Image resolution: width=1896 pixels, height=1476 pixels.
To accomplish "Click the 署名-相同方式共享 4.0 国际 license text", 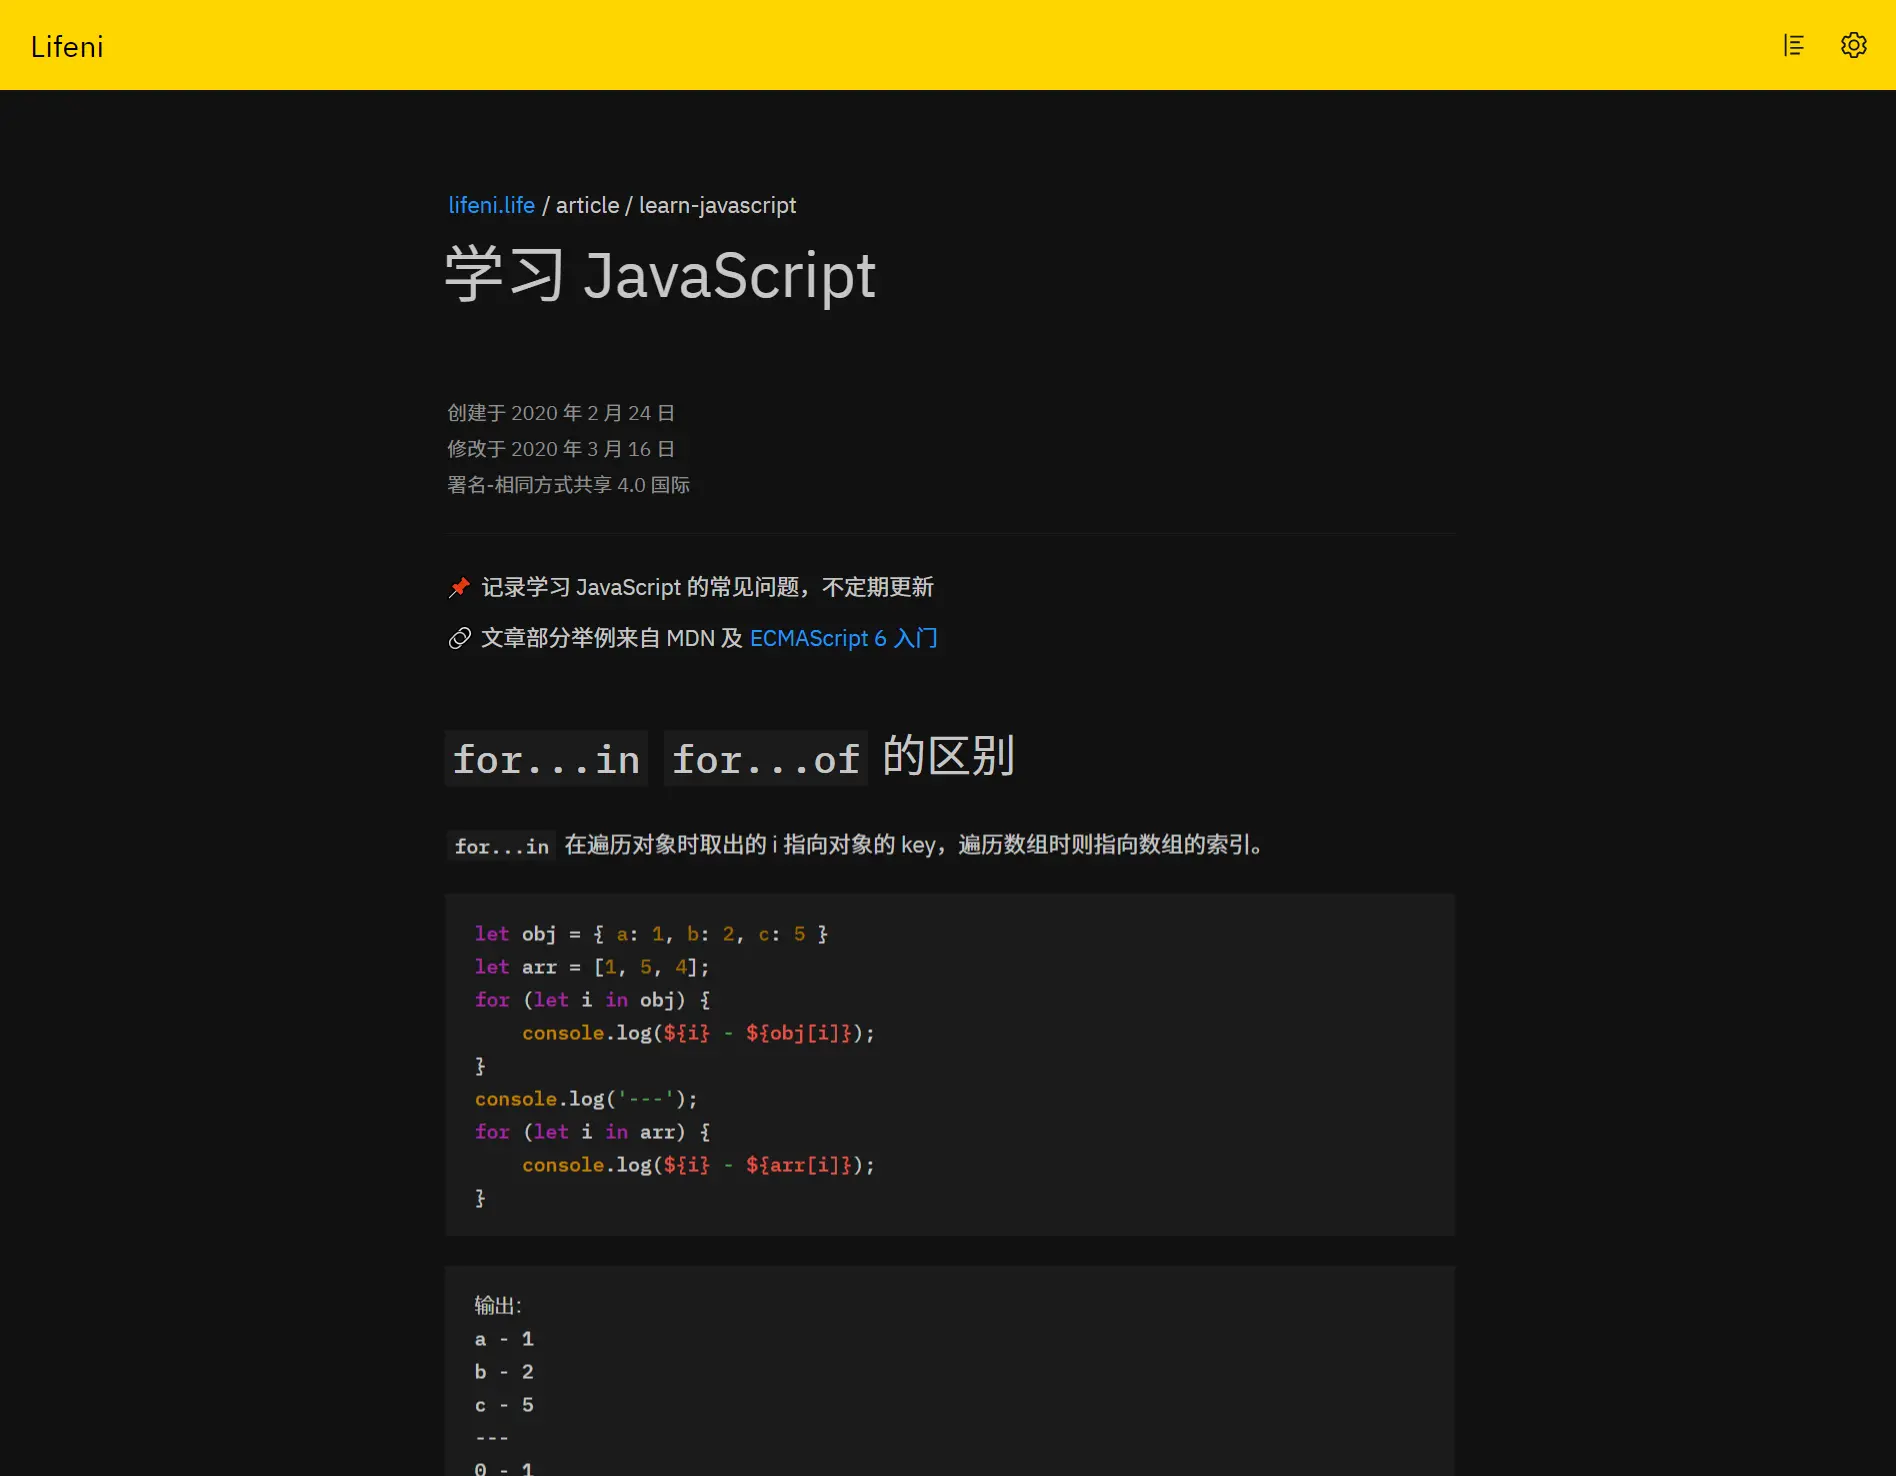I will tap(568, 485).
